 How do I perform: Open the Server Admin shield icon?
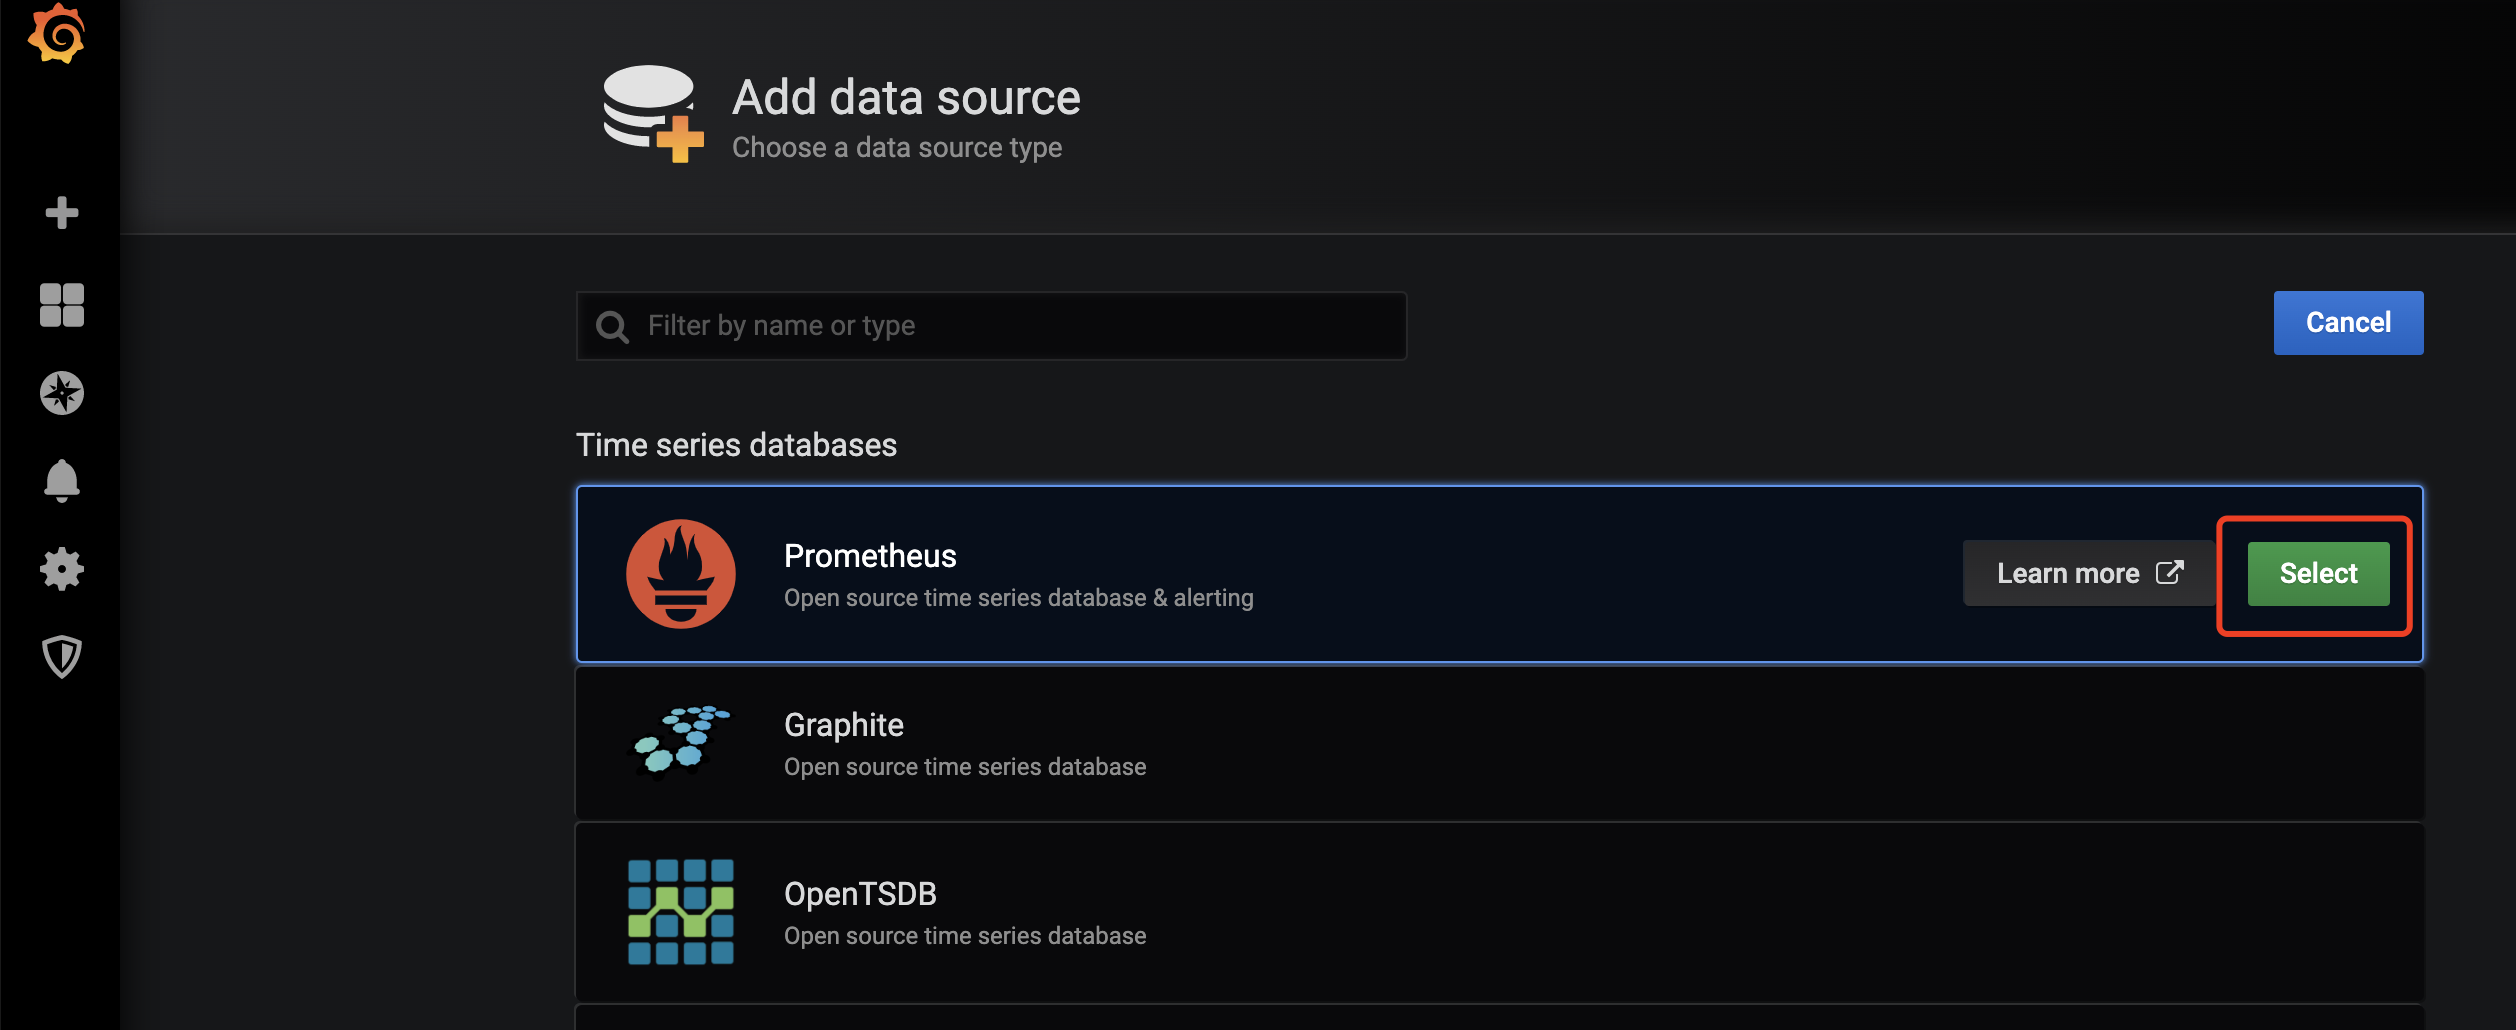[x=62, y=657]
